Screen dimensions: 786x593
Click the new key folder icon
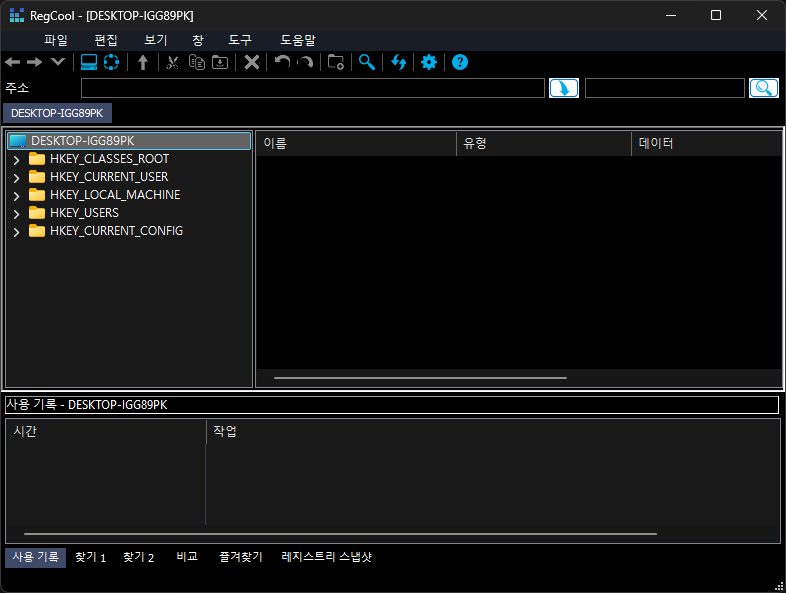(x=335, y=62)
